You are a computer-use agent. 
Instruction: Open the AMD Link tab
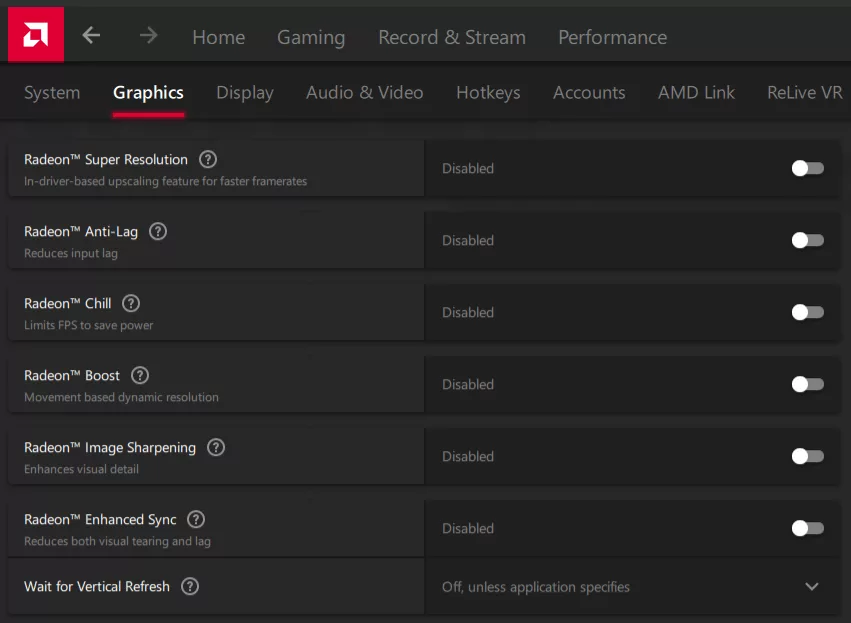pyautogui.click(x=696, y=93)
